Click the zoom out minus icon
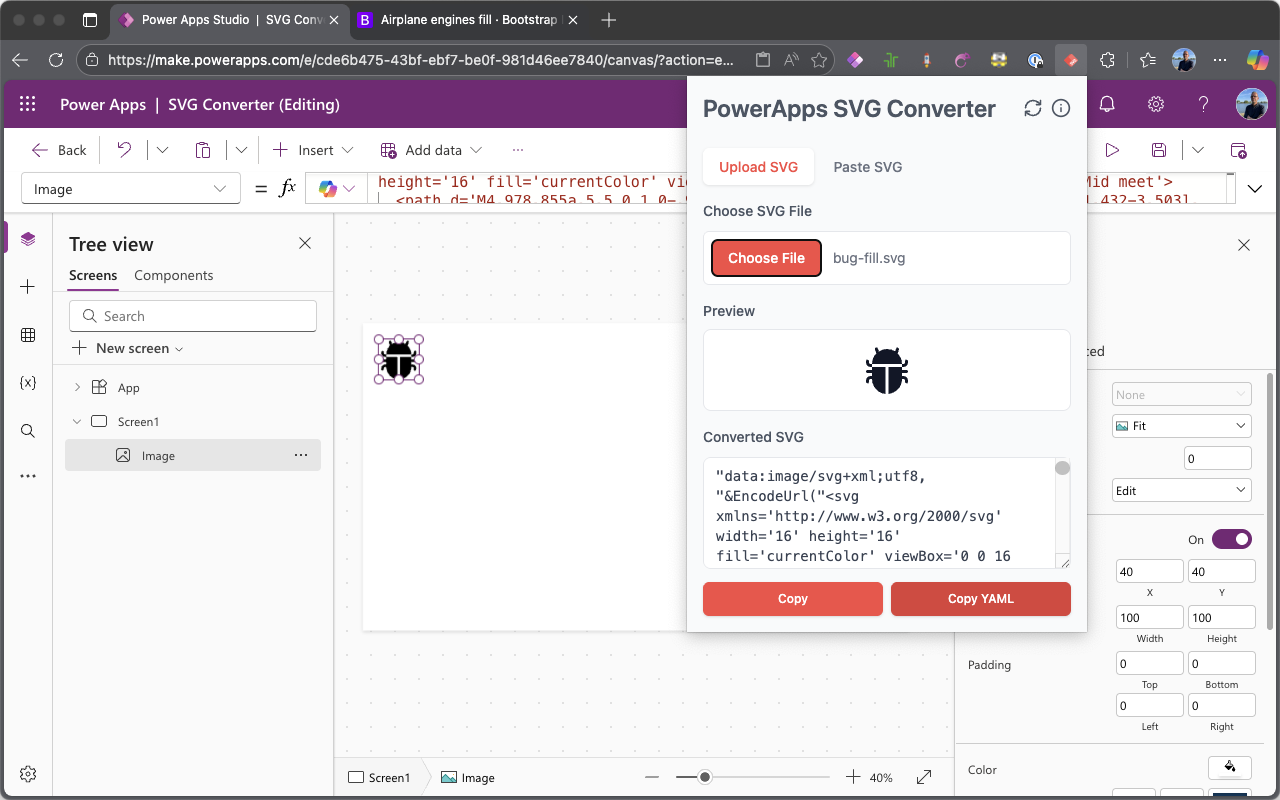The image size is (1280, 800). 652,777
